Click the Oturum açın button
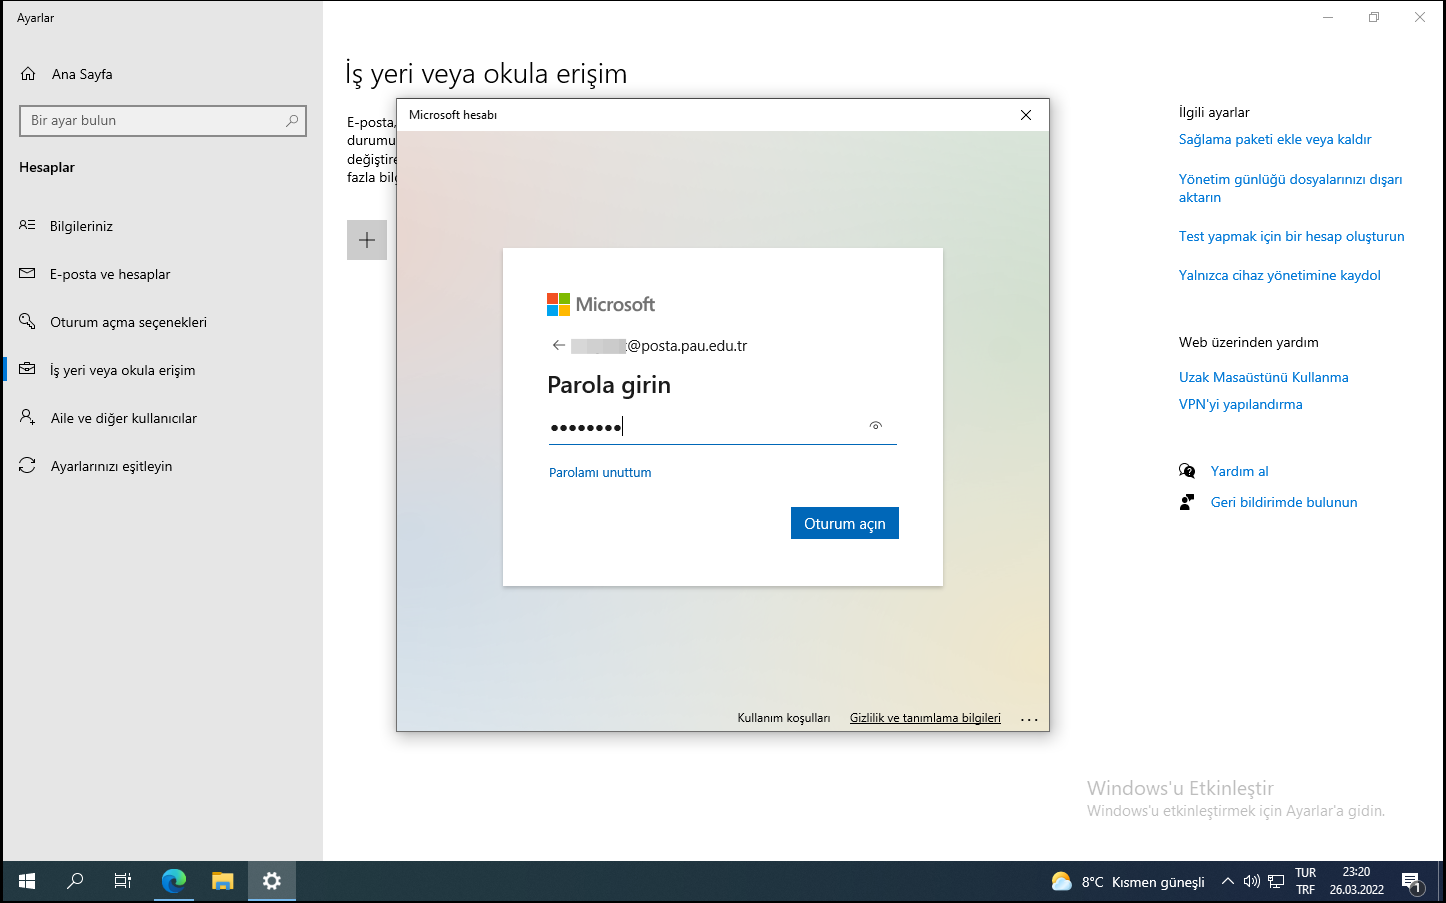This screenshot has width=1446, height=903. point(845,523)
